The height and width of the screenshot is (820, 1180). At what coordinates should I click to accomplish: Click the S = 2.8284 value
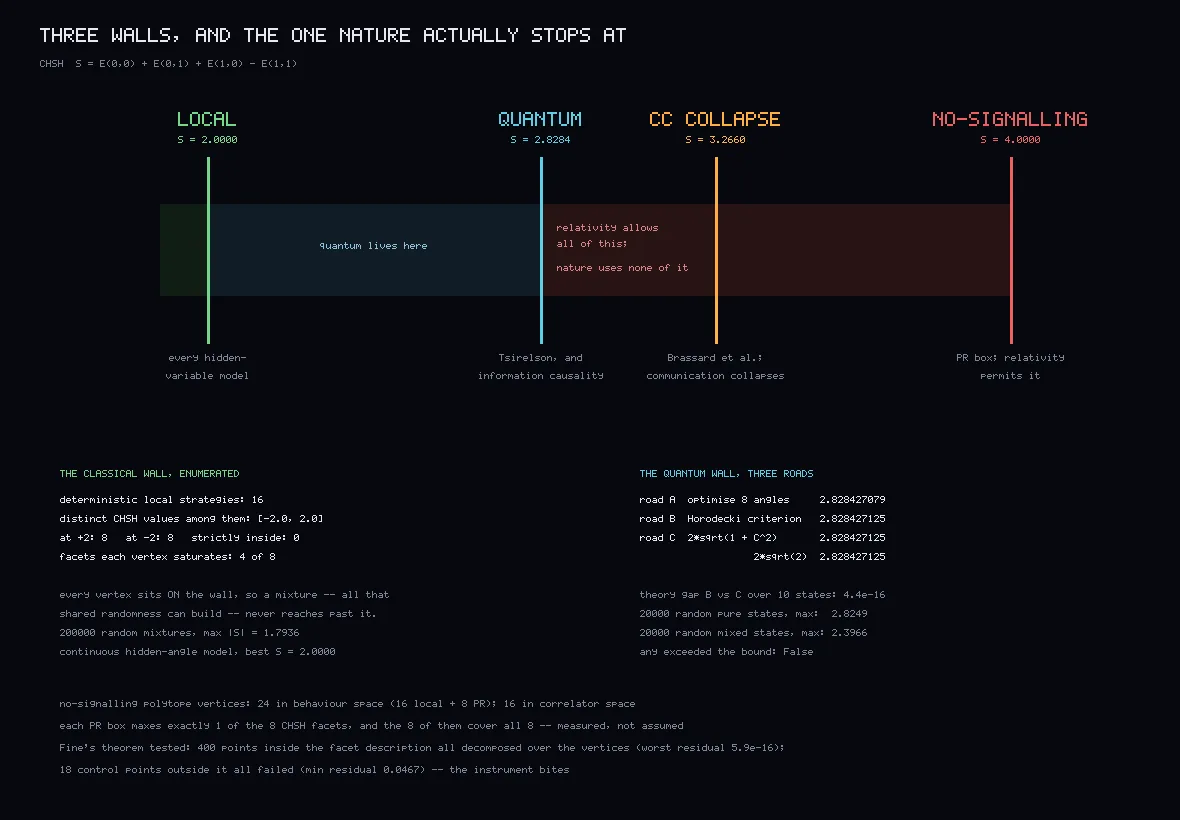pos(540,139)
